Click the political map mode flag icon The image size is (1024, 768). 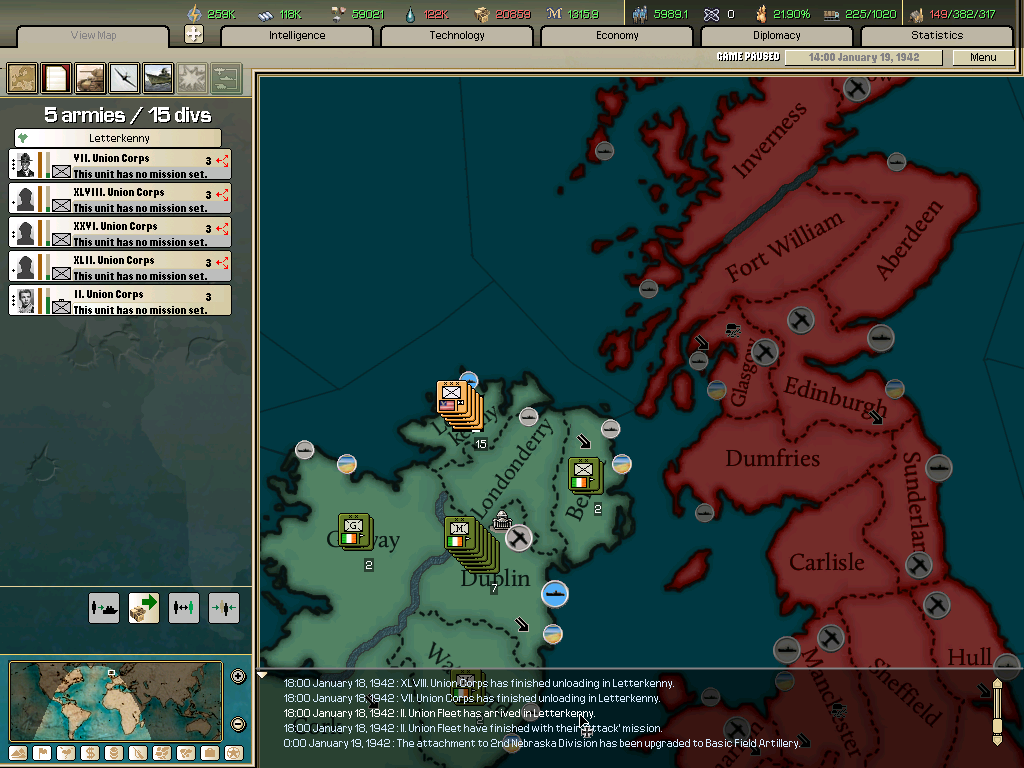(42, 755)
